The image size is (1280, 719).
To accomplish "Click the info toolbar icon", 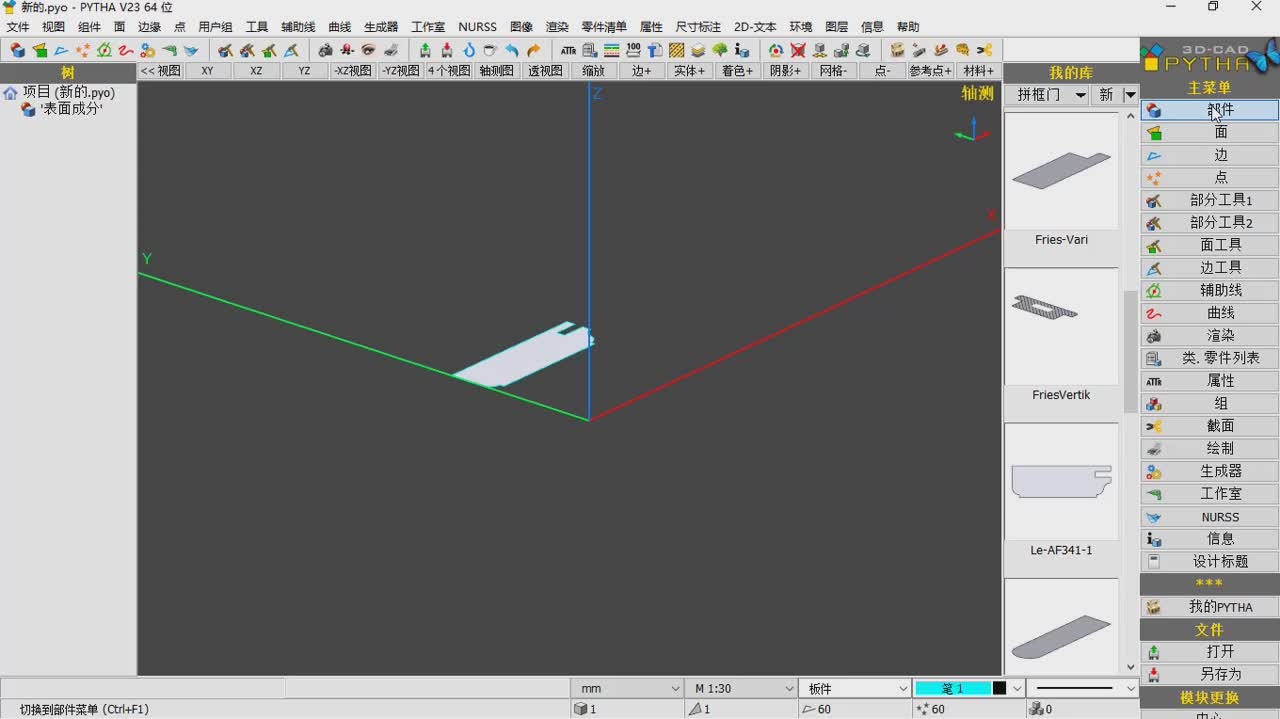I will 742,50.
